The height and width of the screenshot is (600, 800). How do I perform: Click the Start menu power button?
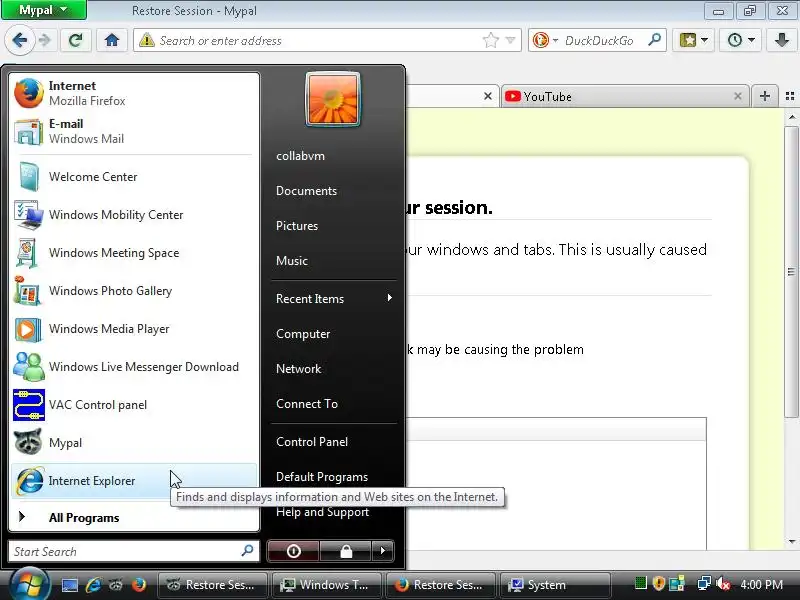293,551
